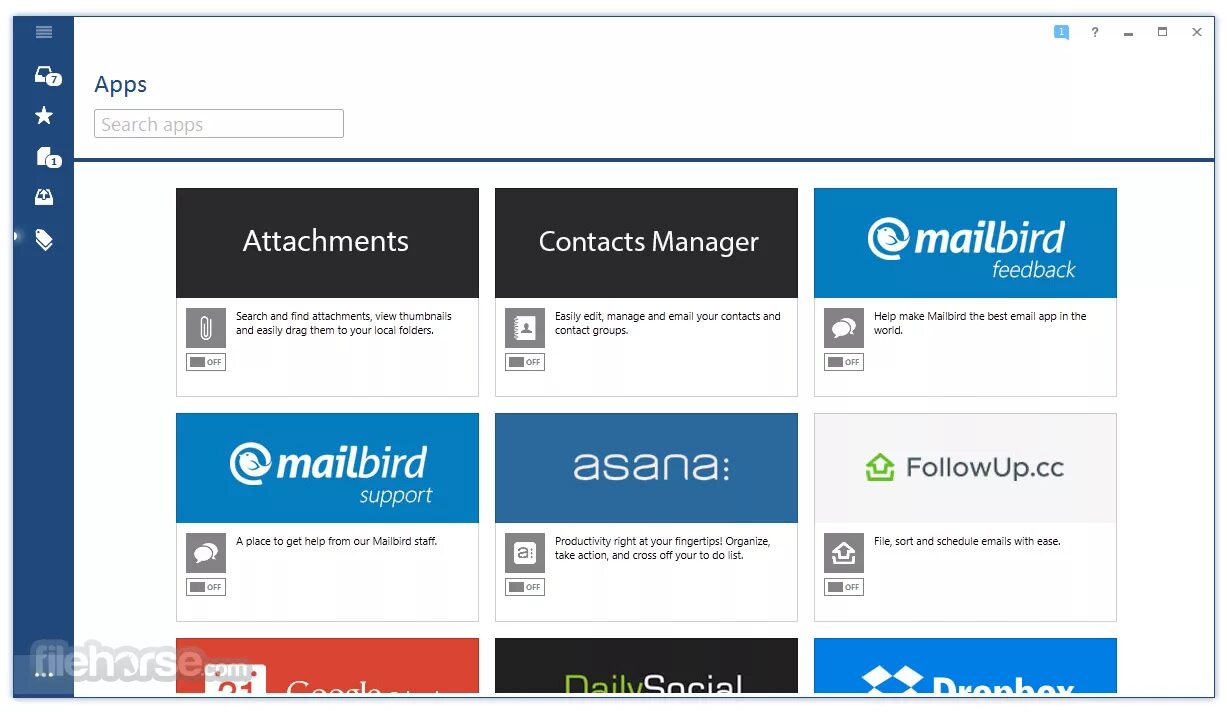Switch on FollowUp.cc toggle

[844, 587]
